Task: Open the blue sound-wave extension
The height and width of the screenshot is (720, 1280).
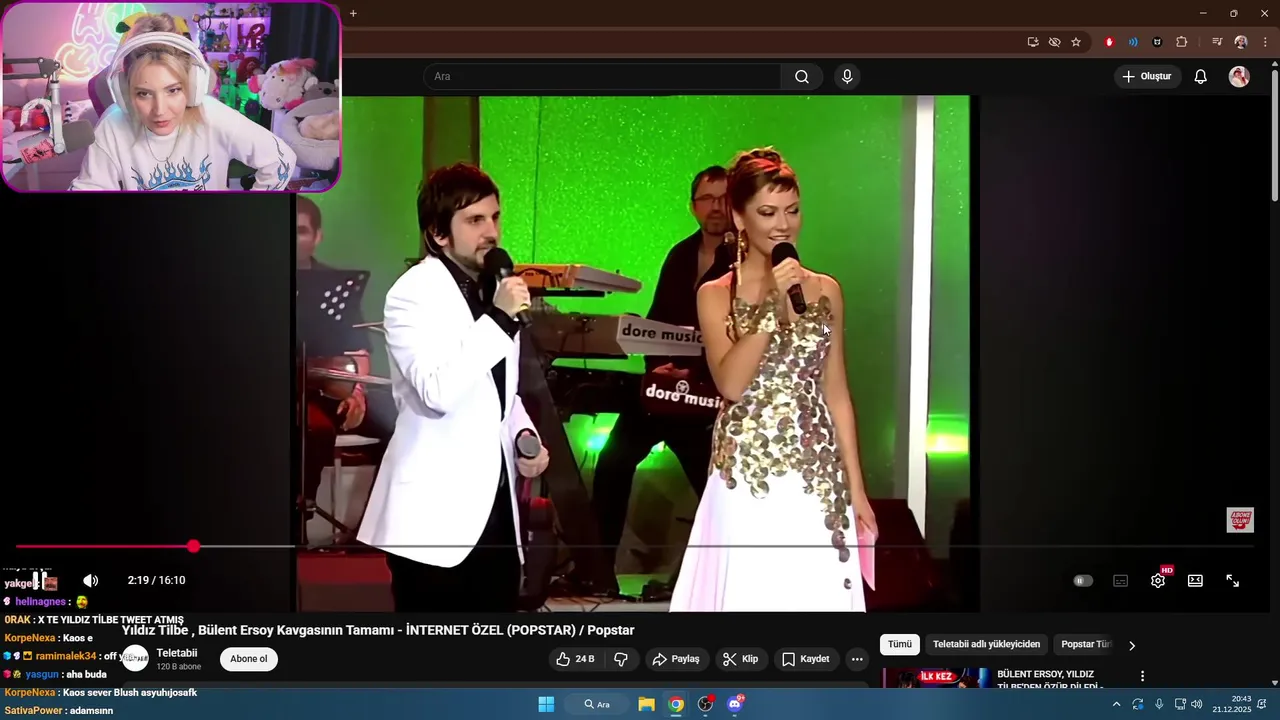Action: (x=1133, y=42)
